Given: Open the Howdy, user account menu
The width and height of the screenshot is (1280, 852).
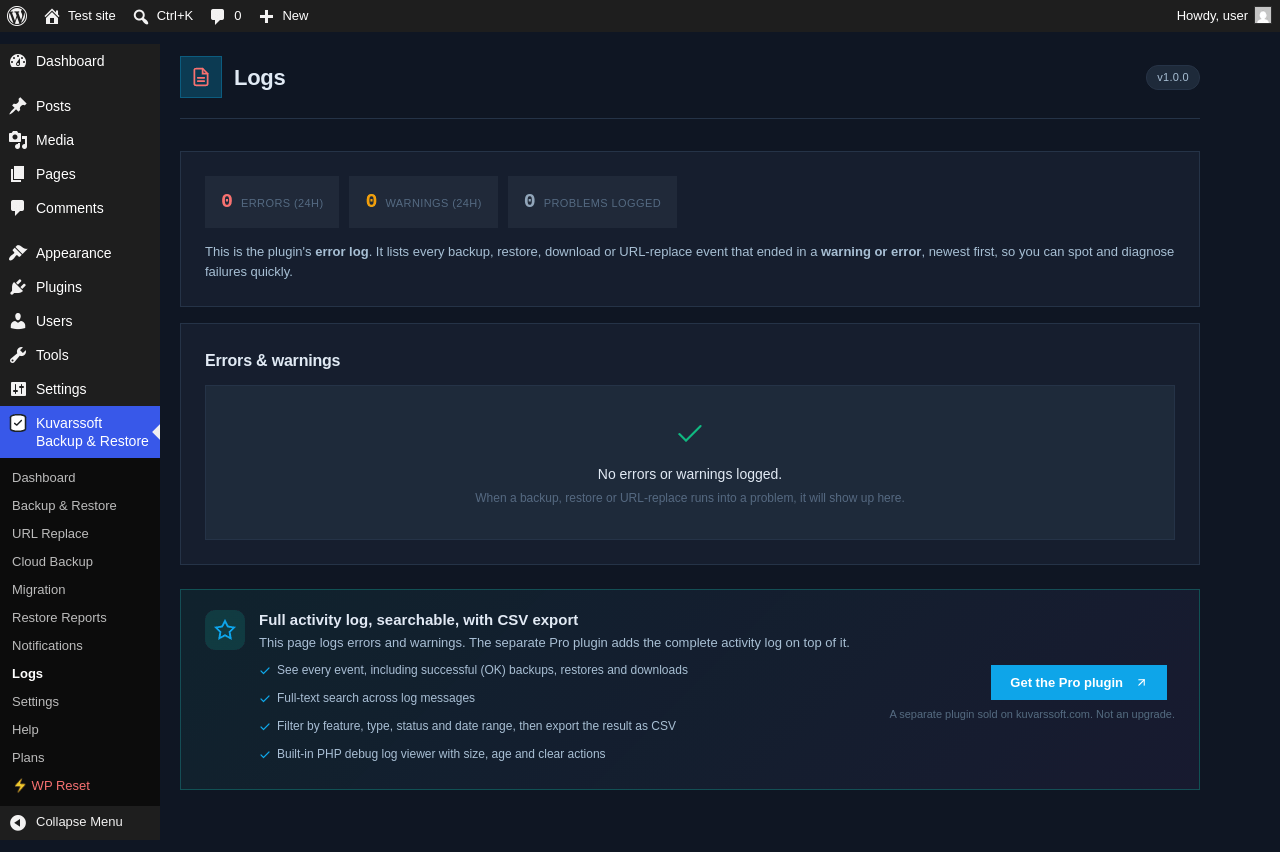Looking at the screenshot, I should click(1223, 16).
